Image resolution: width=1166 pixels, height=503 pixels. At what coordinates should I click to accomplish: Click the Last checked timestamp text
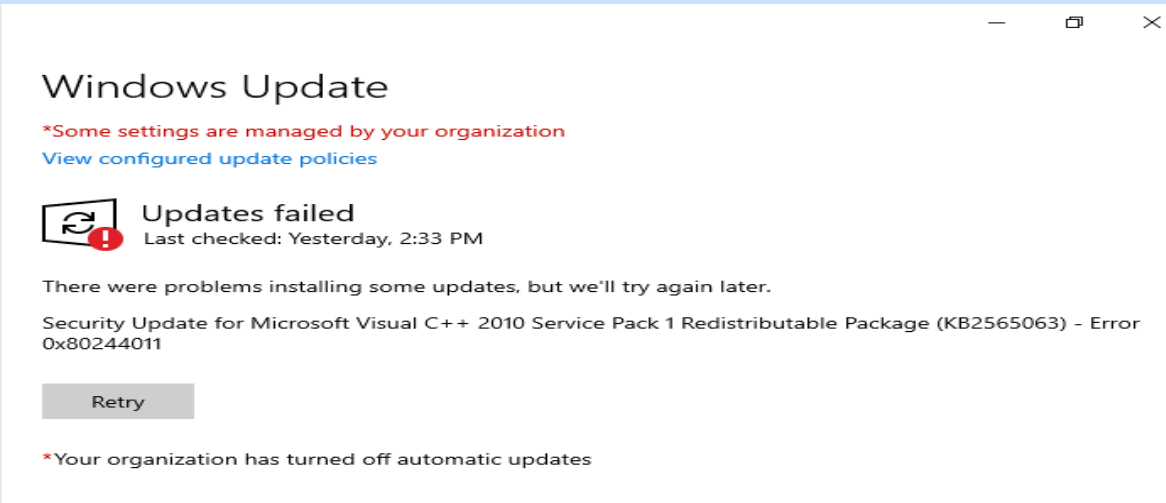pyautogui.click(x=313, y=238)
